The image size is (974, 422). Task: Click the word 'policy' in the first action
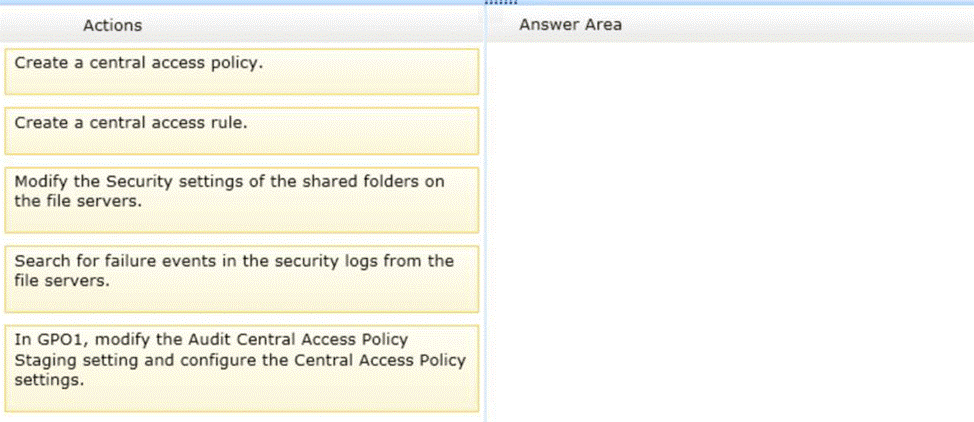(x=240, y=63)
